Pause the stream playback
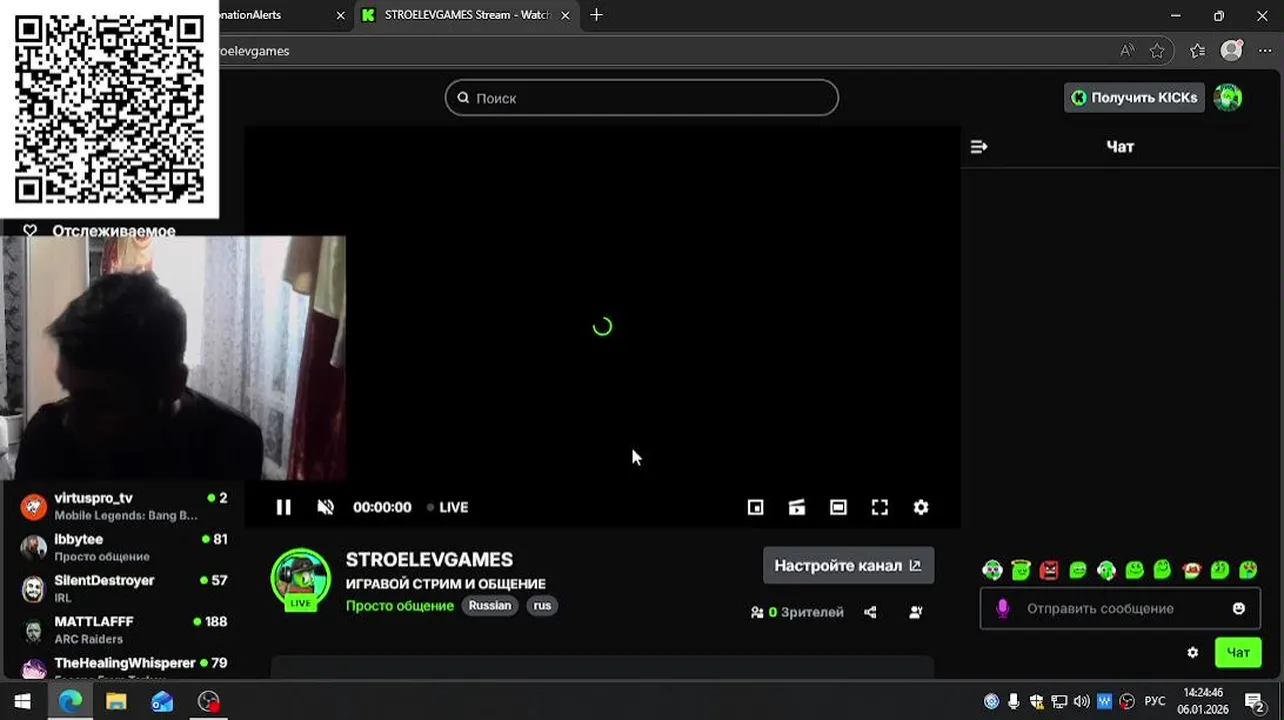This screenshot has width=1284, height=720. click(x=283, y=507)
